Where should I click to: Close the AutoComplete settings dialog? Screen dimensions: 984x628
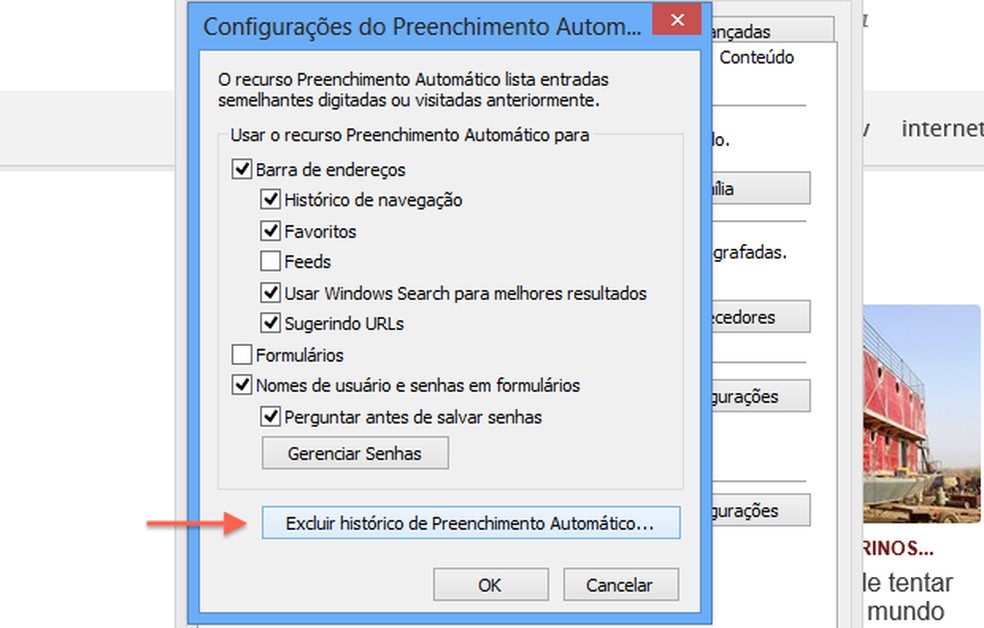tap(677, 19)
